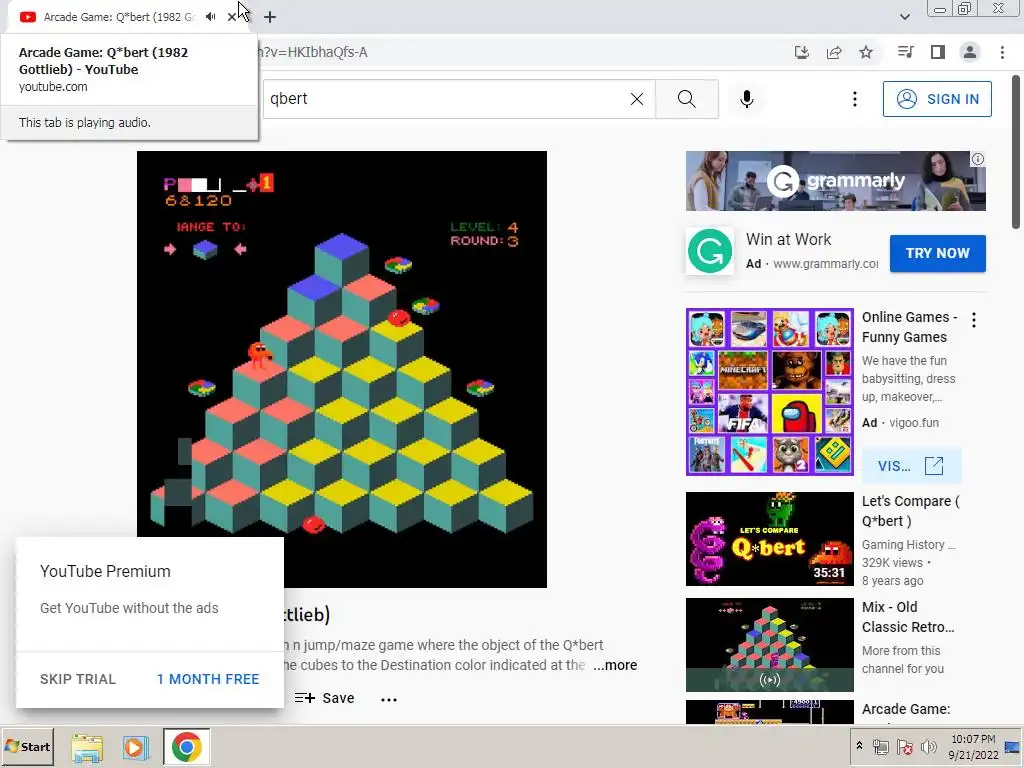Open a new browser tab

pos(270,17)
